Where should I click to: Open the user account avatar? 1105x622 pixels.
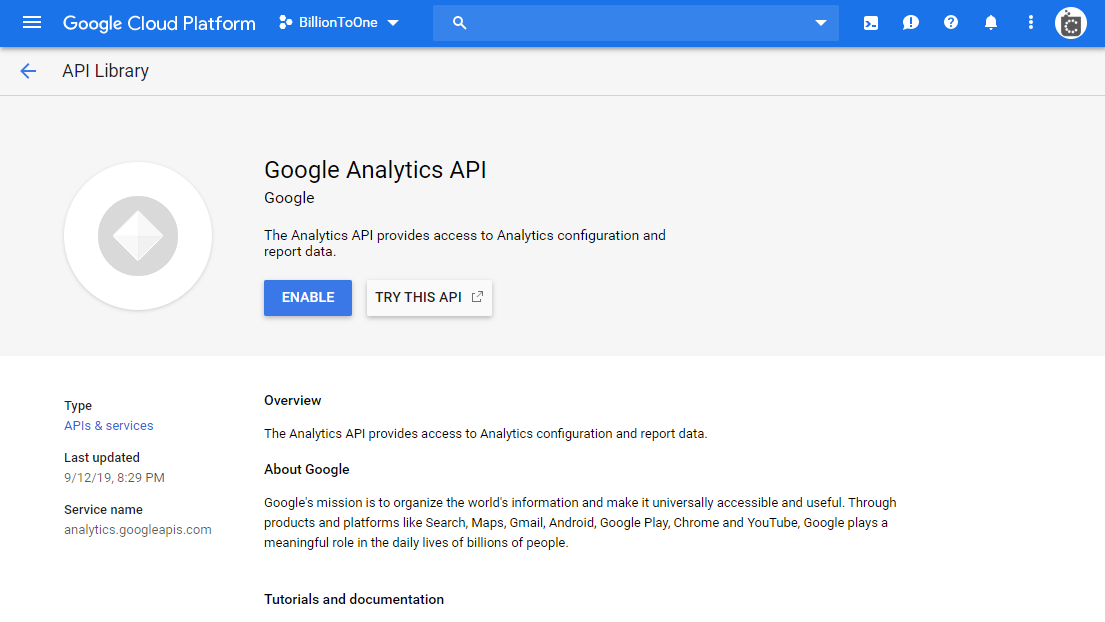pyautogui.click(x=1071, y=23)
